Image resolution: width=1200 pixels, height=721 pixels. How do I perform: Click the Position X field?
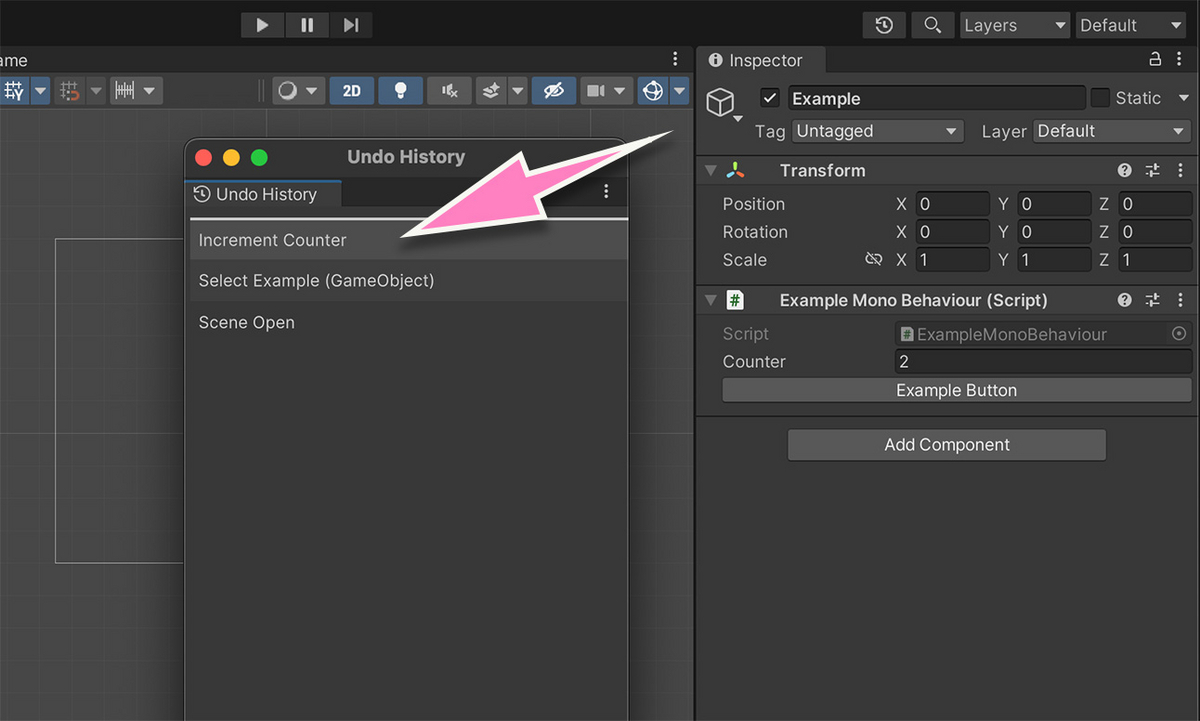tap(952, 204)
